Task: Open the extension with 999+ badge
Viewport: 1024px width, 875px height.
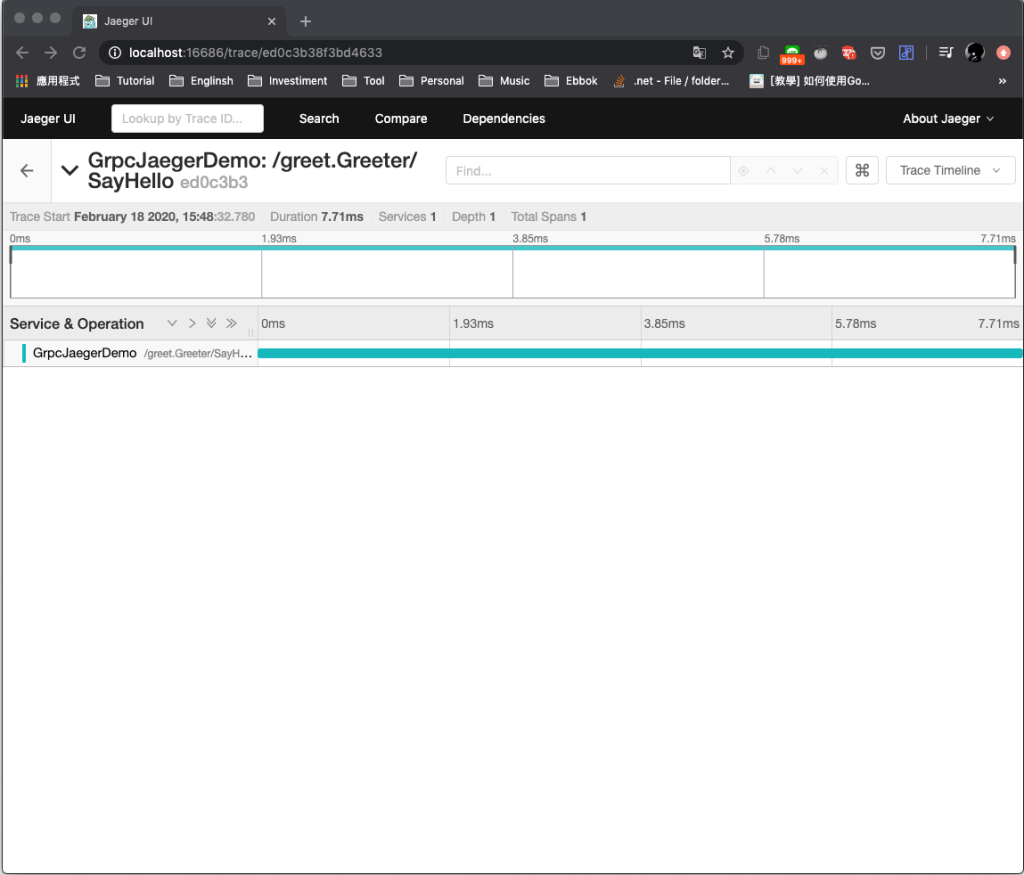Action: pyautogui.click(x=792, y=54)
